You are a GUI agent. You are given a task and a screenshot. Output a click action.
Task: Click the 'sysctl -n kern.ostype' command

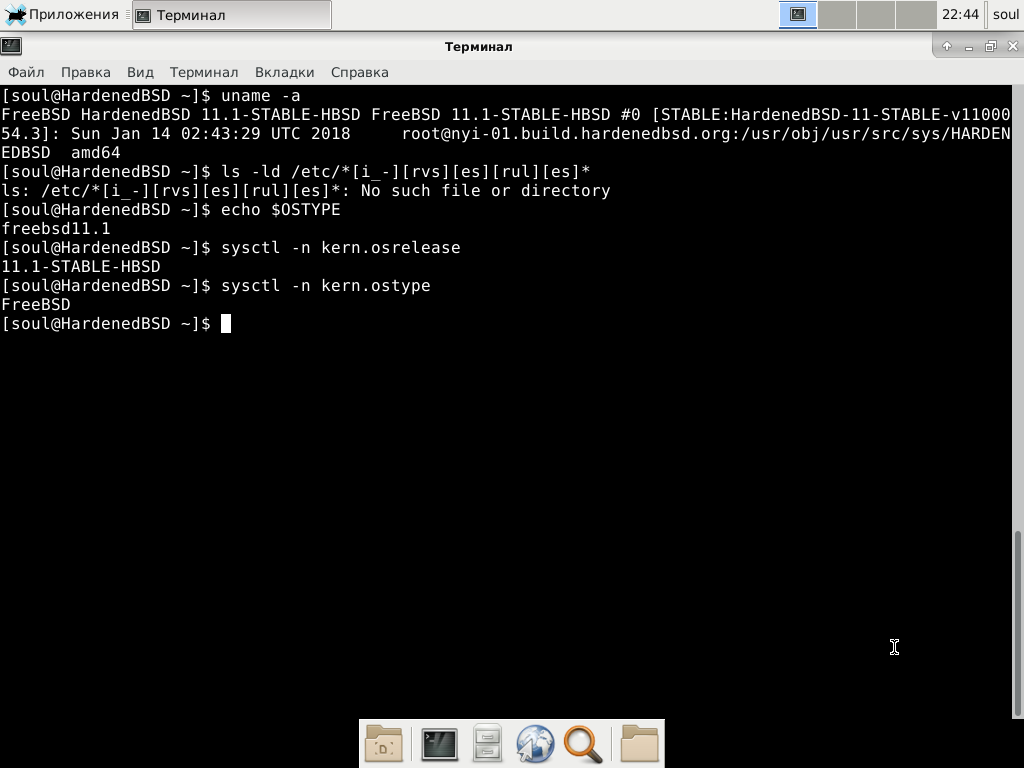coord(326,286)
